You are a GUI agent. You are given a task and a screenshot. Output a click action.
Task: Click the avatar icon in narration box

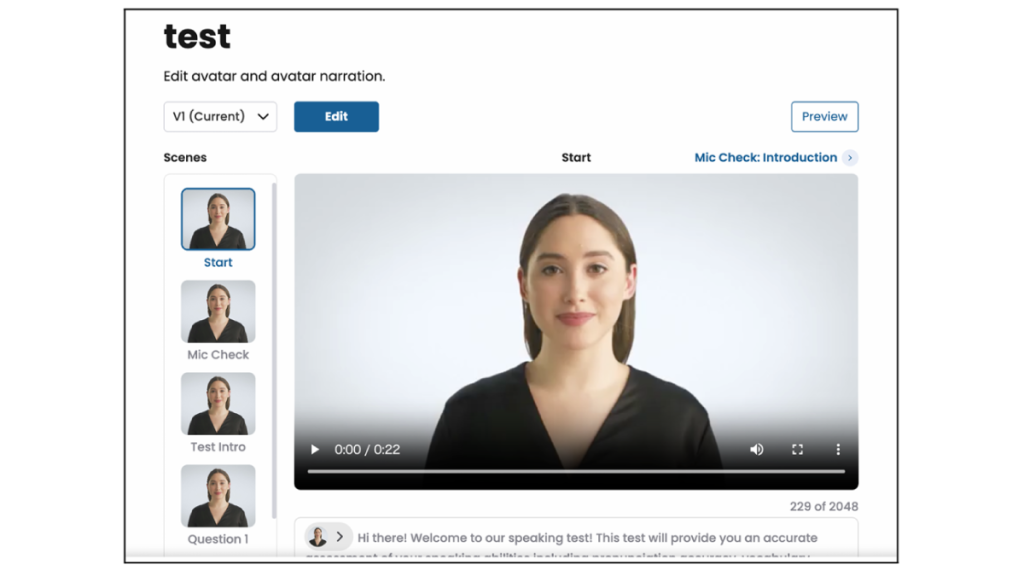[318, 537]
